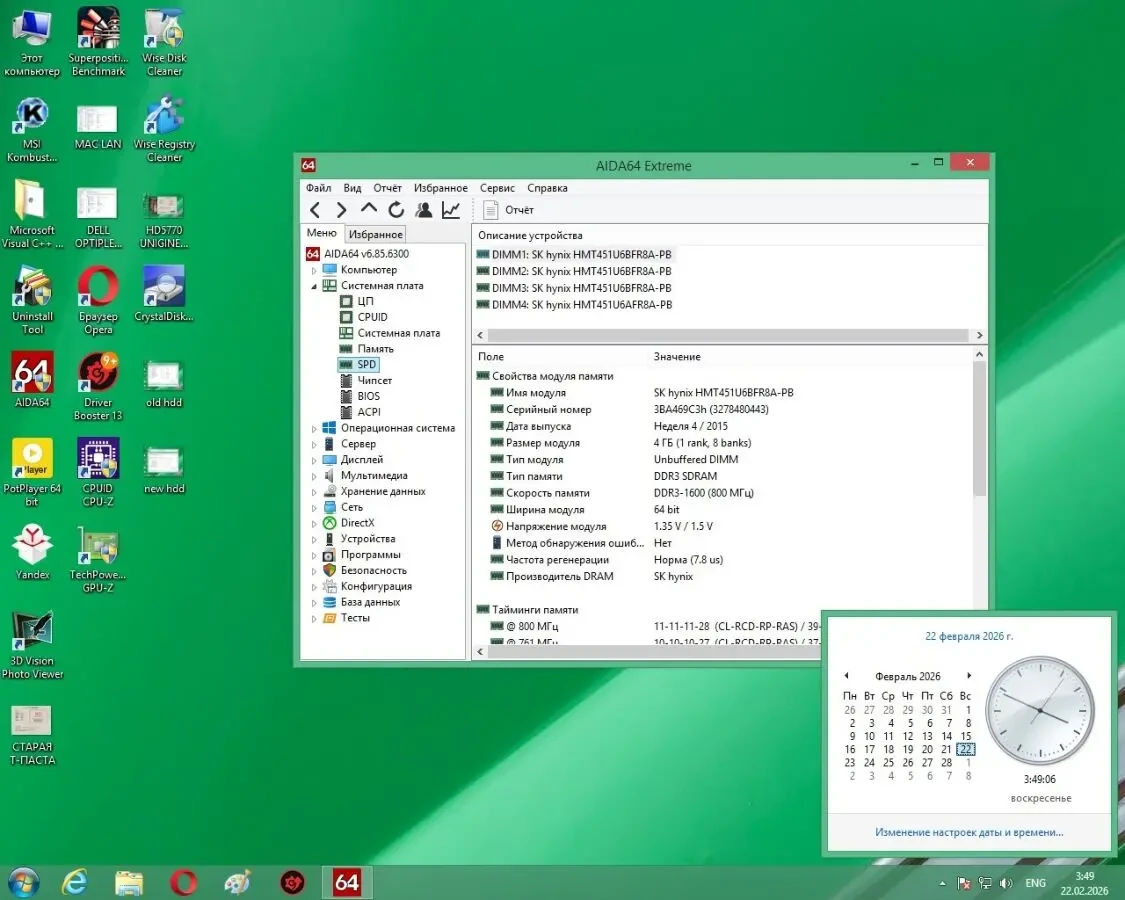Screen dimensions: 1125x900
Task: Click the volume icon in system tray
Action: coord(1006,883)
